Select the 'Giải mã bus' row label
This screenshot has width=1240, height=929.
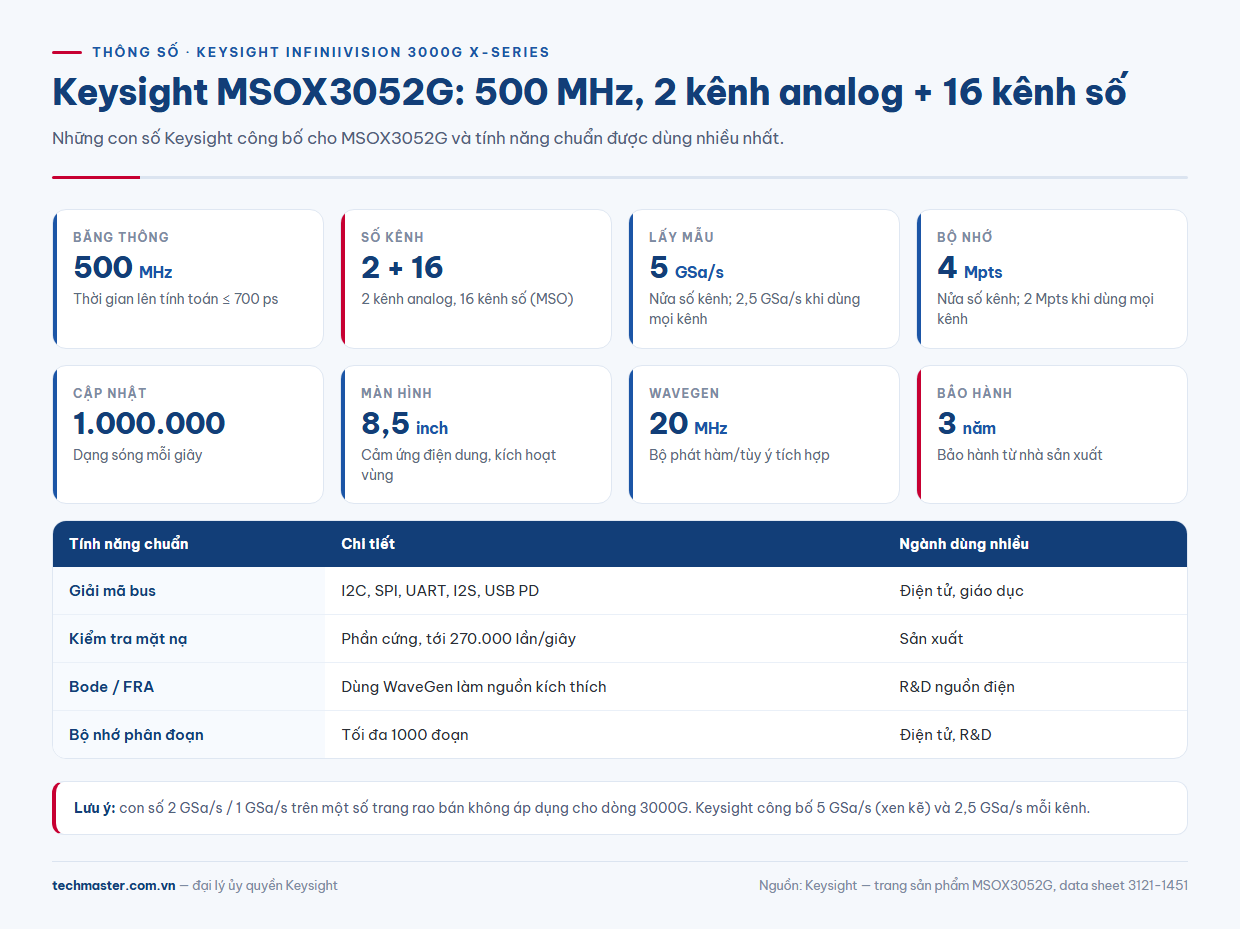click(x=113, y=591)
